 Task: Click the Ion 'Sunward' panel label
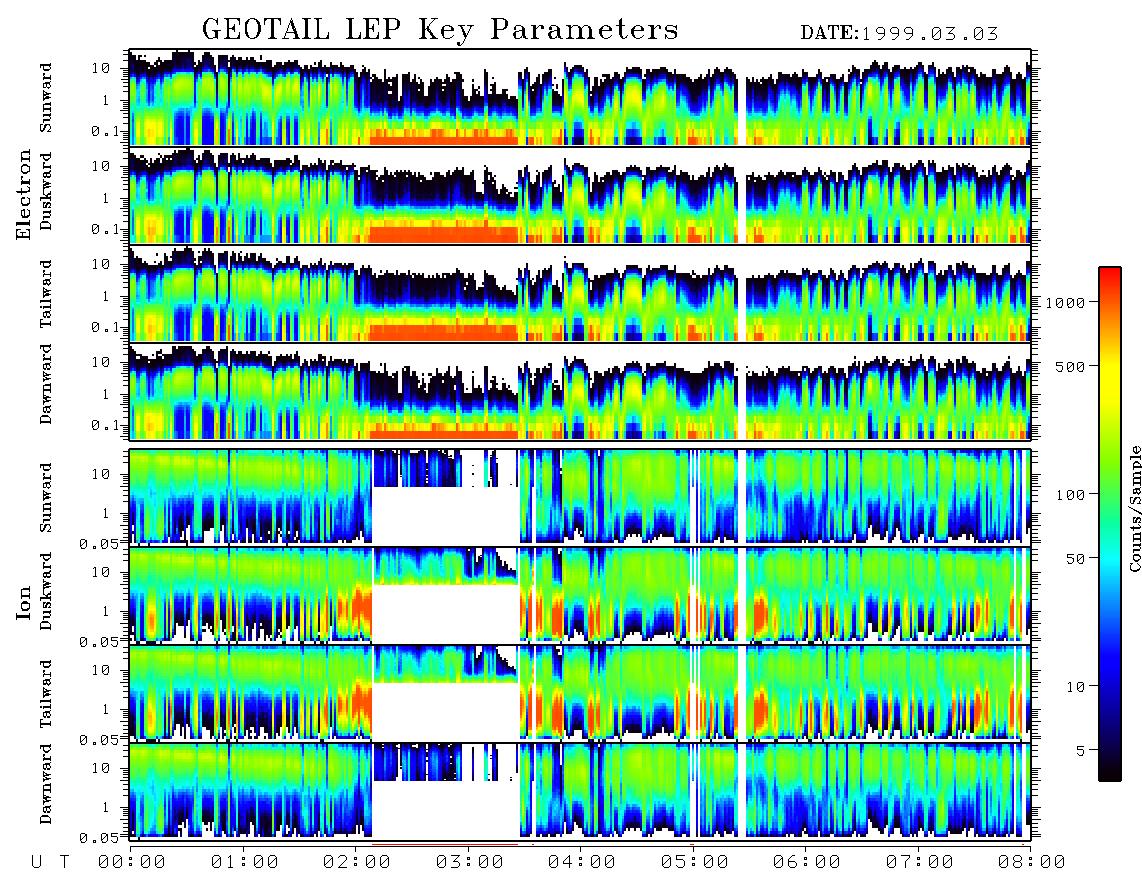[x=46, y=498]
